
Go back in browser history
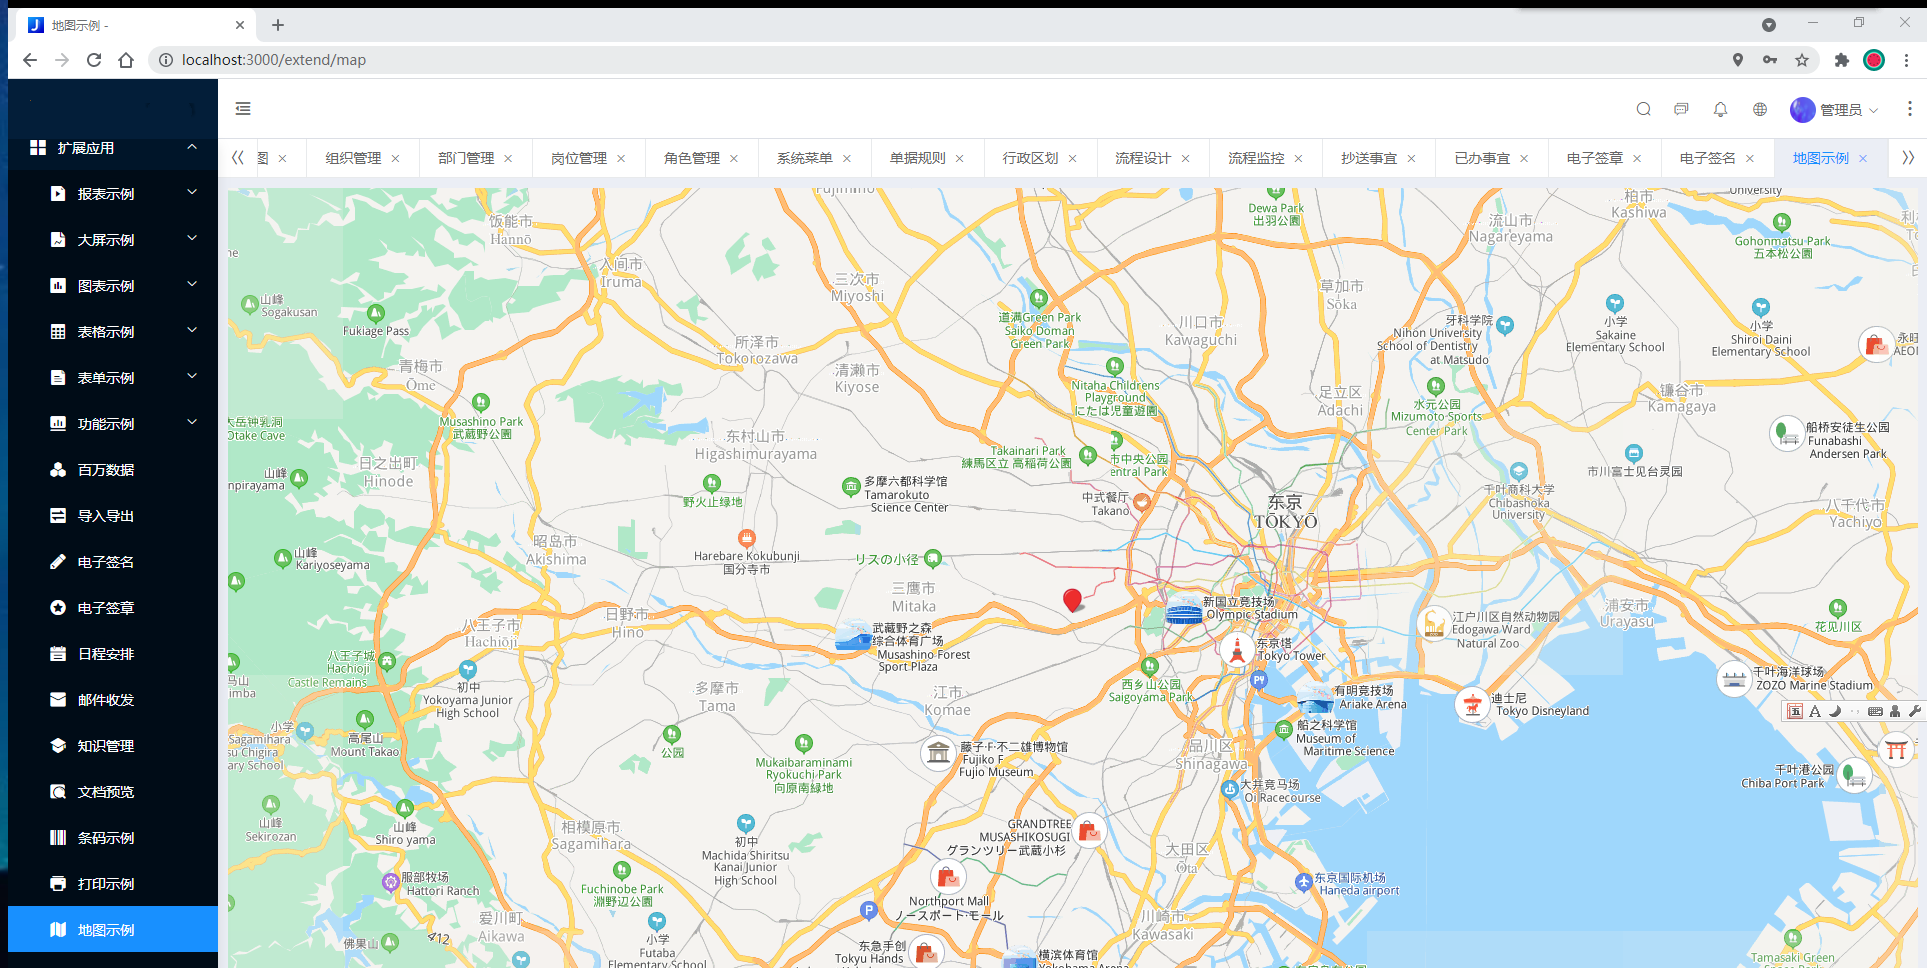30,60
